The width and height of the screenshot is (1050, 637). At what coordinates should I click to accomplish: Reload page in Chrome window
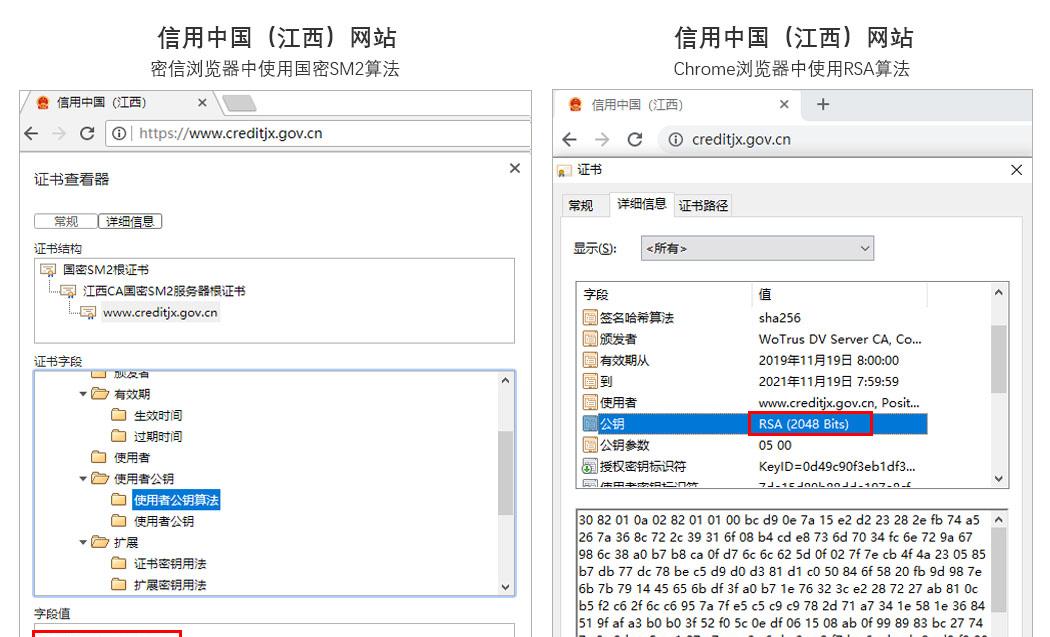click(x=635, y=139)
